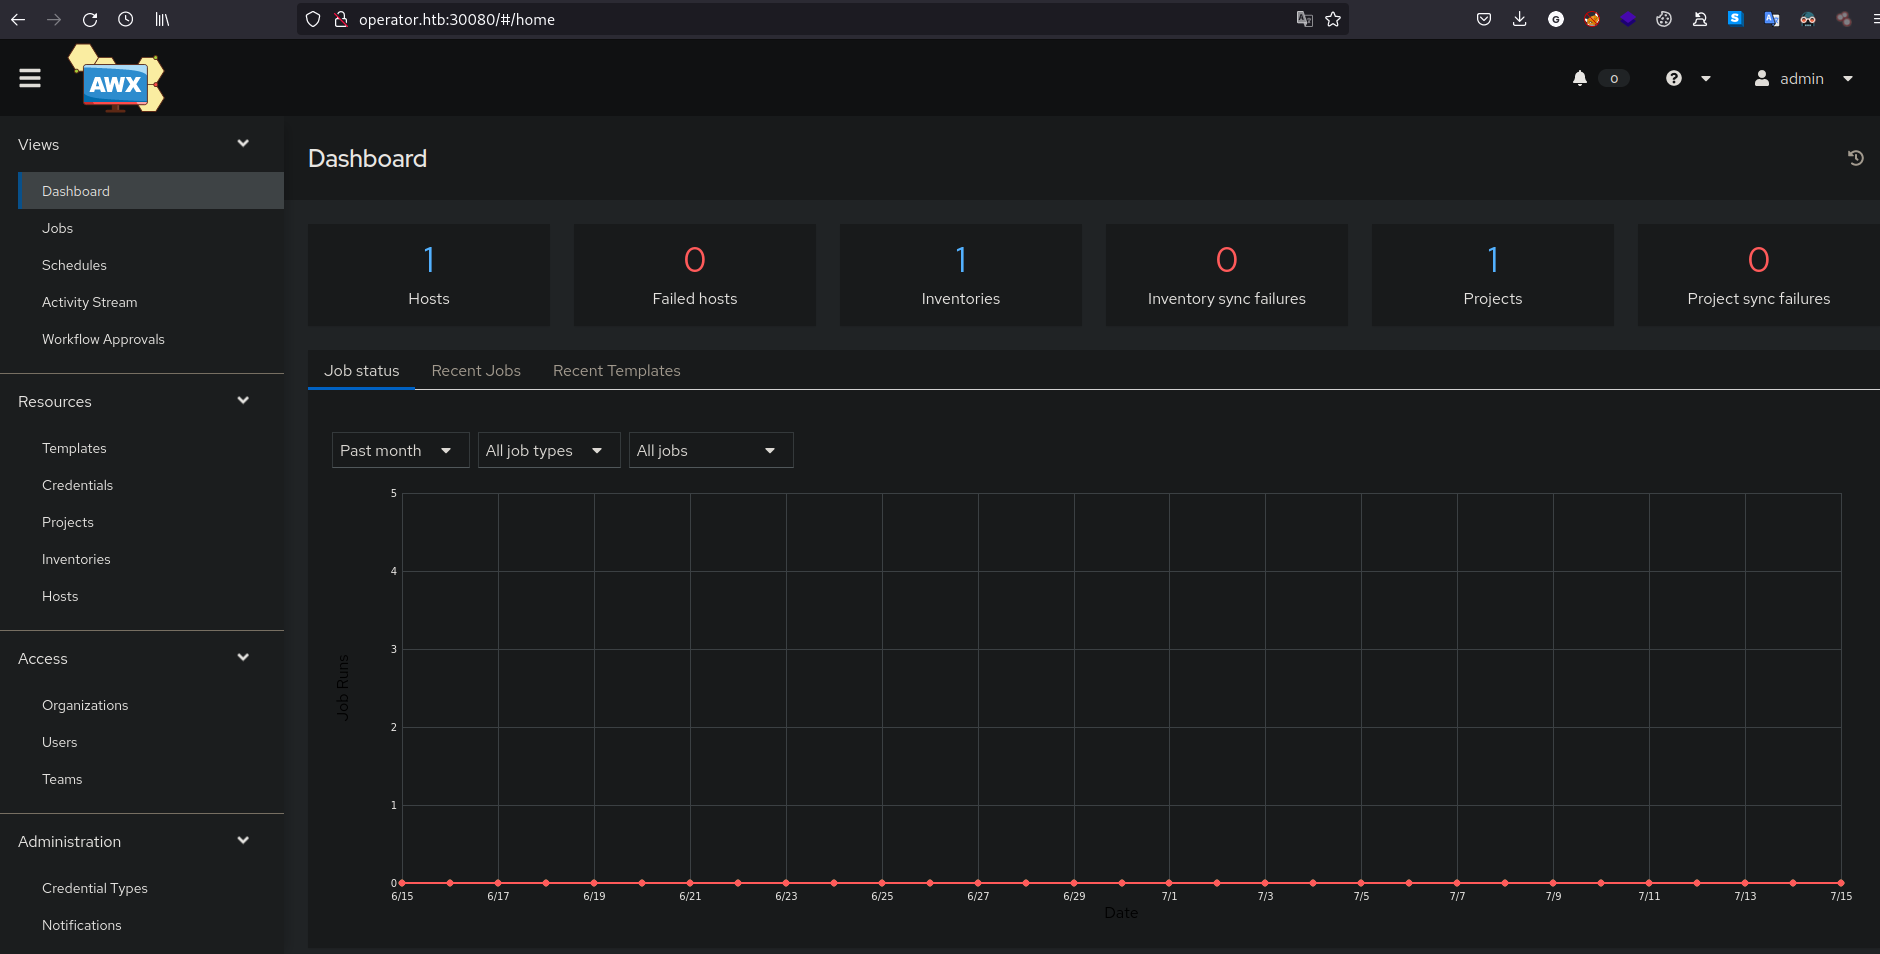This screenshot has height=954, width=1880.
Task: Switch to the Job status tab
Action: point(361,370)
